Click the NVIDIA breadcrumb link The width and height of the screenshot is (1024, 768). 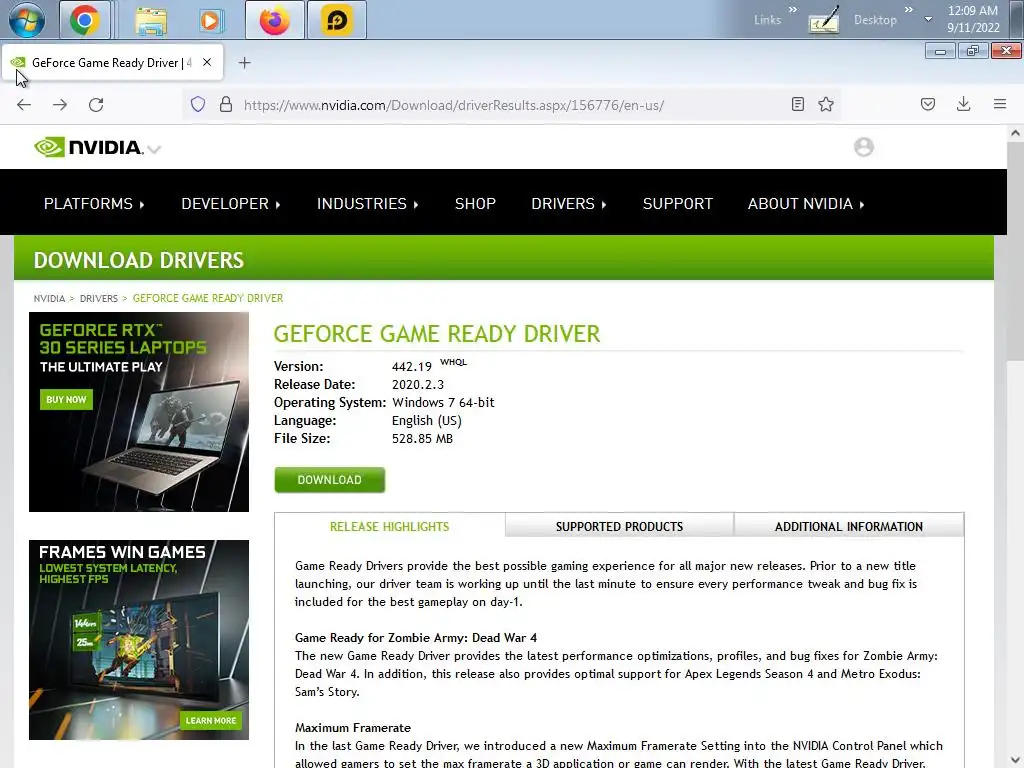click(x=49, y=298)
